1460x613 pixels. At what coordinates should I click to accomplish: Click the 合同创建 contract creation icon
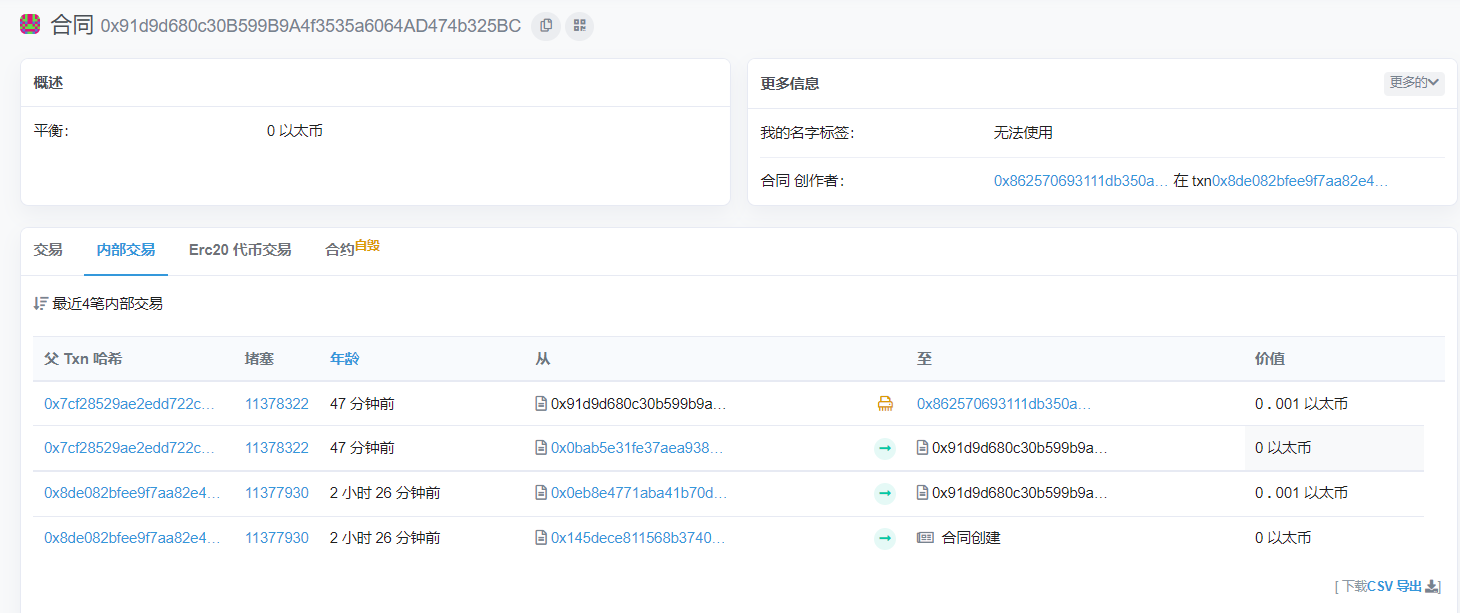[926, 538]
